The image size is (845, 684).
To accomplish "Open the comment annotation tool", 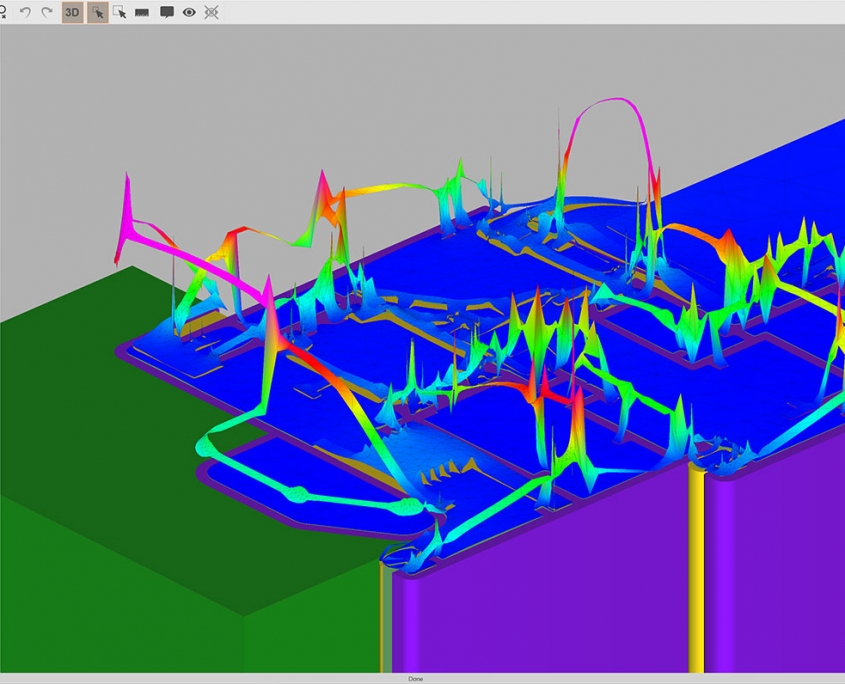I will pyautogui.click(x=166, y=12).
